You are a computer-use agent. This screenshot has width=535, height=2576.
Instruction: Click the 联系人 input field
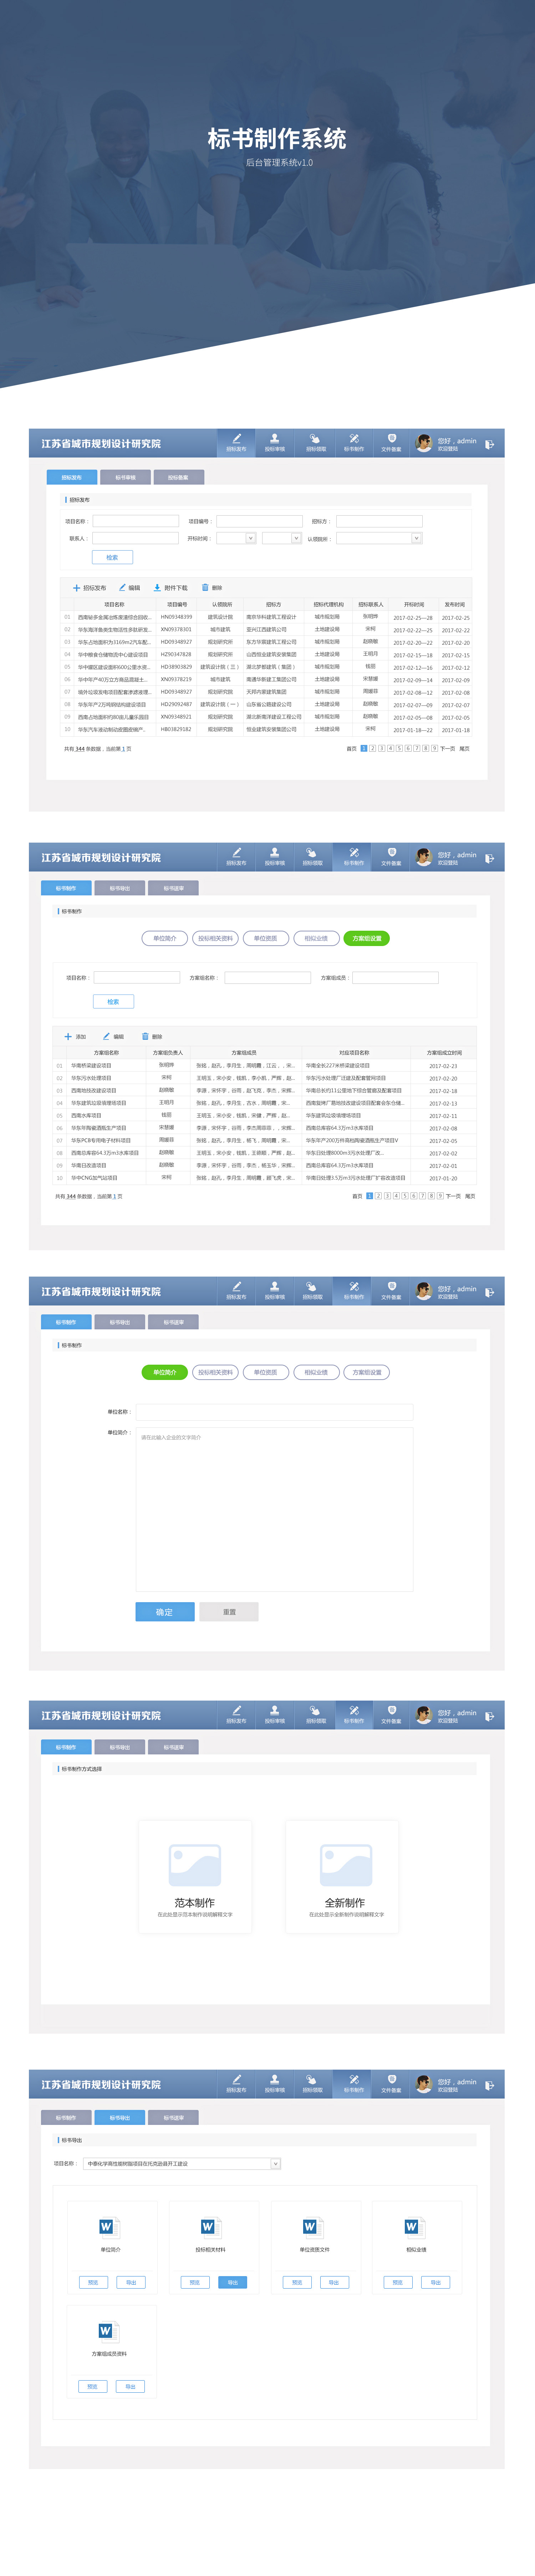(136, 538)
